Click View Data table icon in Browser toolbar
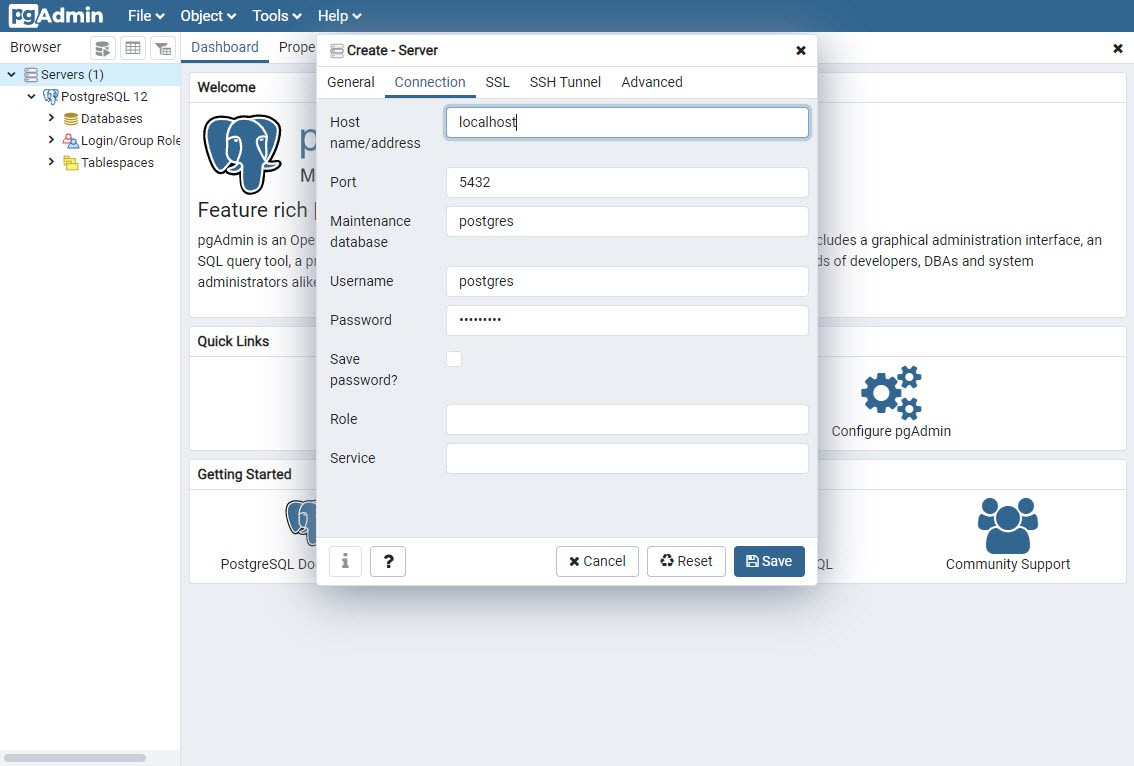1134x766 pixels. pyautogui.click(x=133, y=48)
